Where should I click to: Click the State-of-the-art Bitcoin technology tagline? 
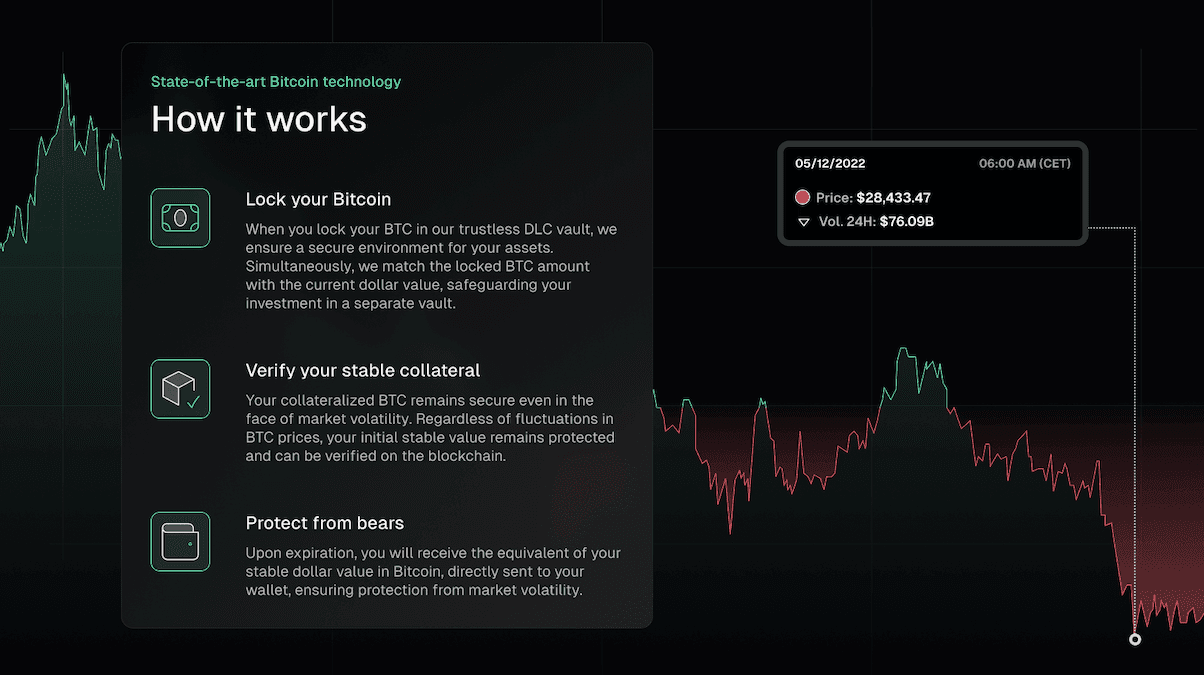[276, 81]
